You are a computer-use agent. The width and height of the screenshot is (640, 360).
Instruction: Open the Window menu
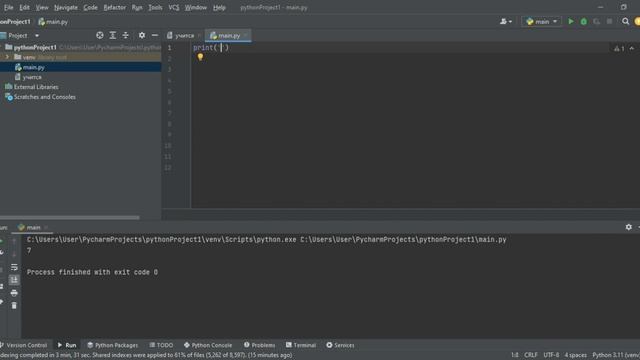coord(196,7)
